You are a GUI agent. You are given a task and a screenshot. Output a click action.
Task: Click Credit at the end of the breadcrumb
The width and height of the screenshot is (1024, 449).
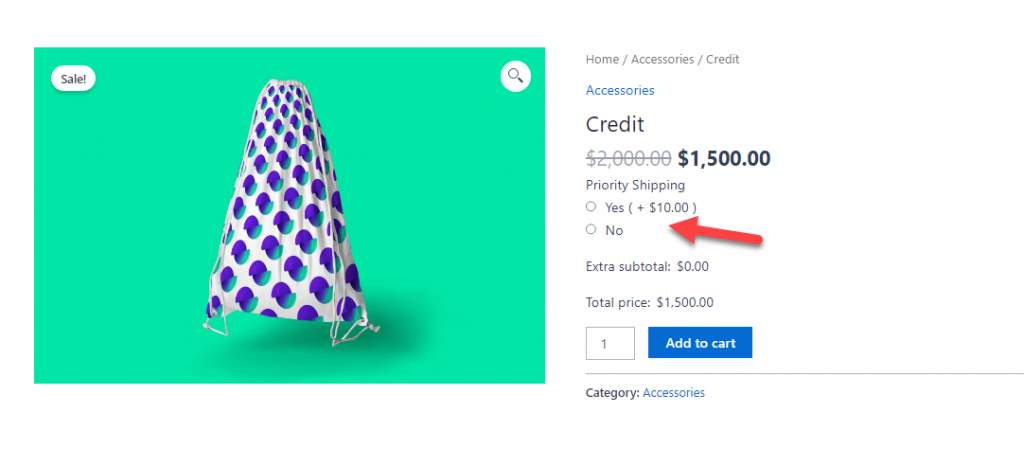(722, 59)
